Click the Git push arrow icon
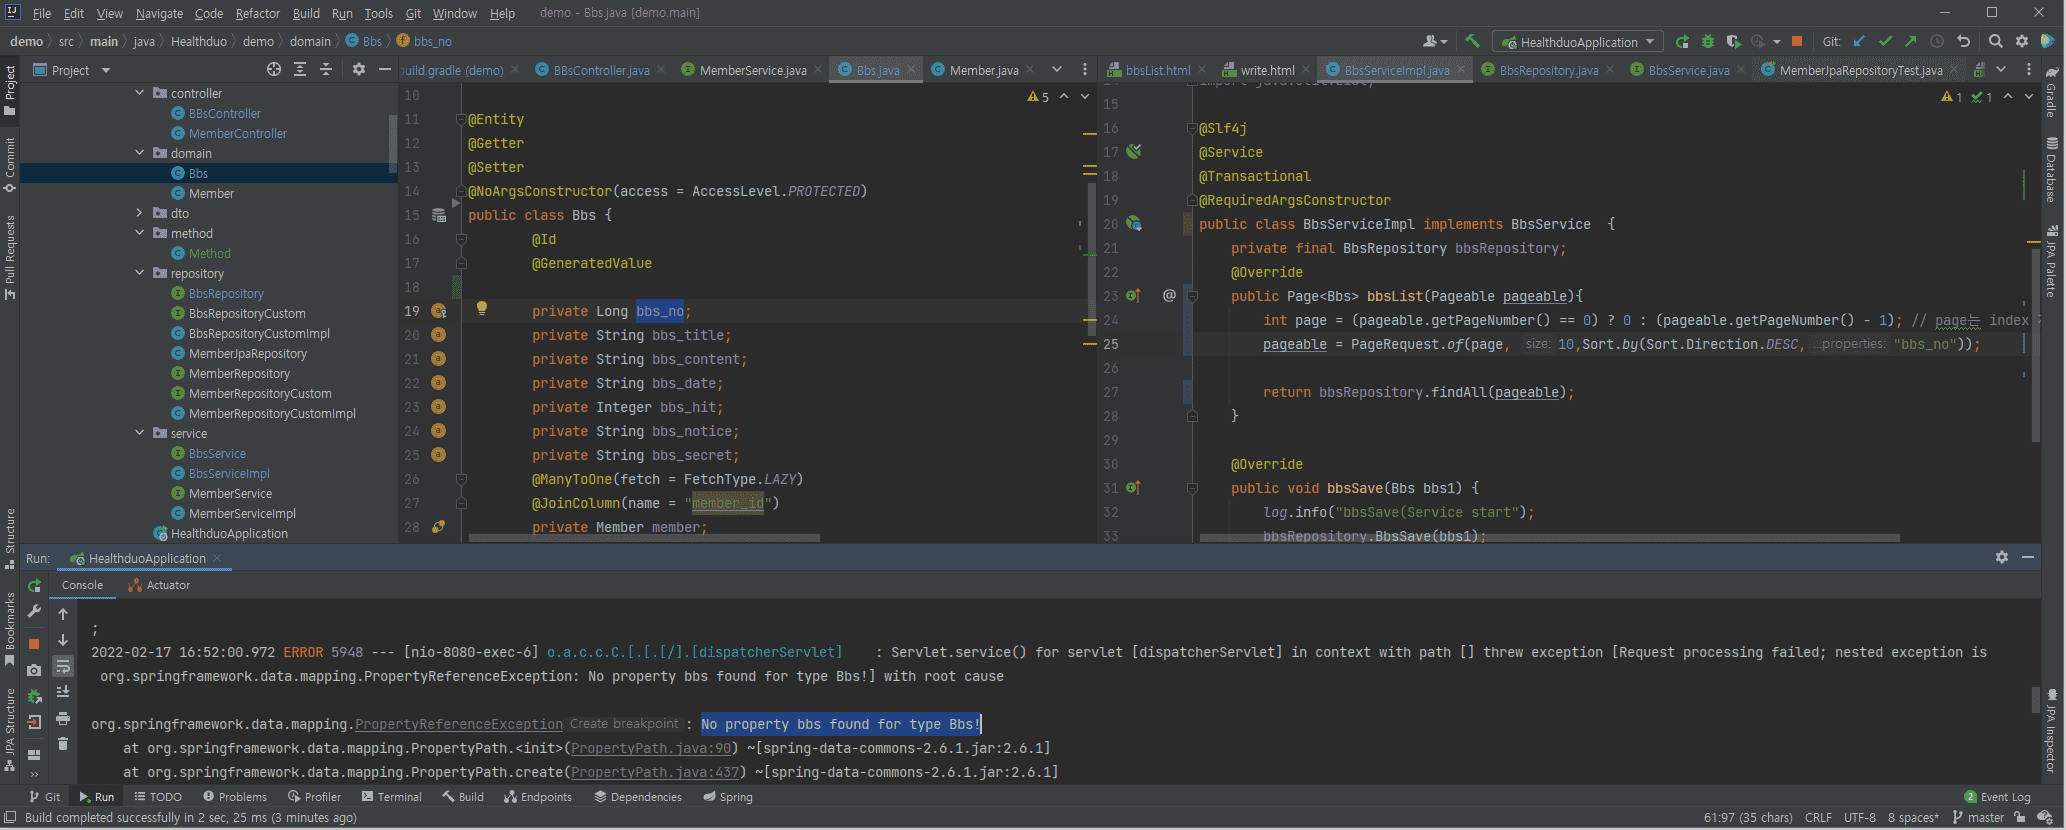Image resolution: width=2066 pixels, height=830 pixels. [1911, 42]
